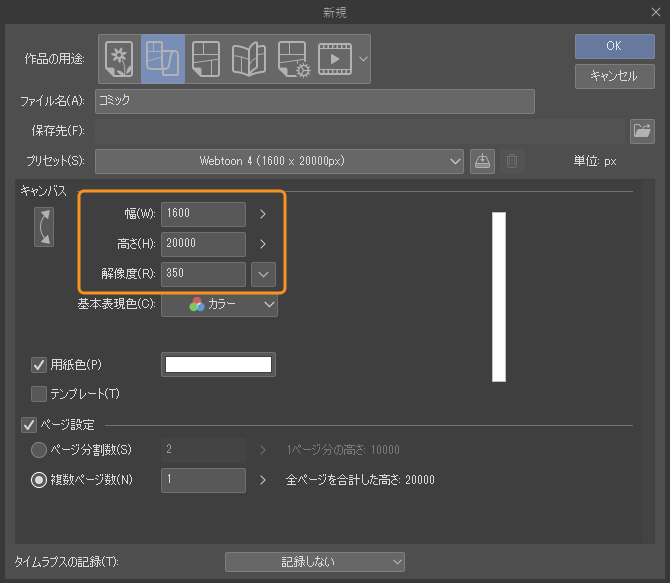Select the show all comic settings icon

point(294,59)
